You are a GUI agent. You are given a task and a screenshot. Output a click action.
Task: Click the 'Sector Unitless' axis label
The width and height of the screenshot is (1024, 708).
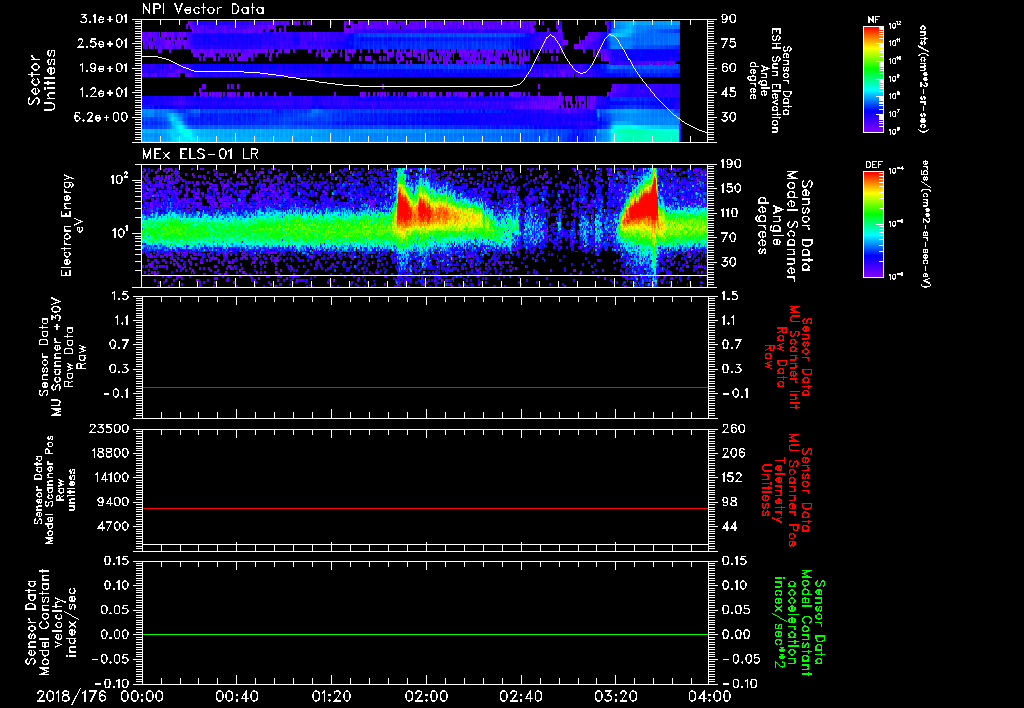[41, 80]
